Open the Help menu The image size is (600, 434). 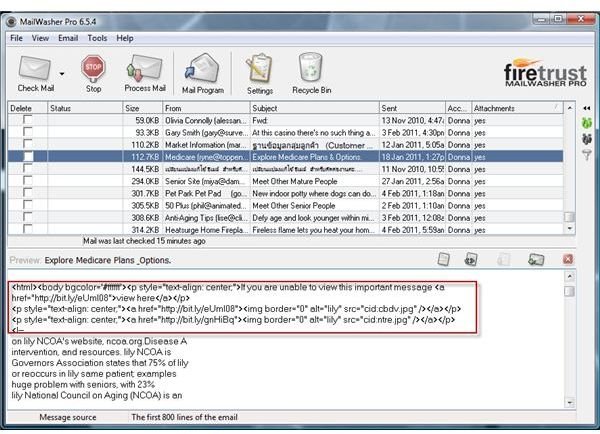coord(125,38)
